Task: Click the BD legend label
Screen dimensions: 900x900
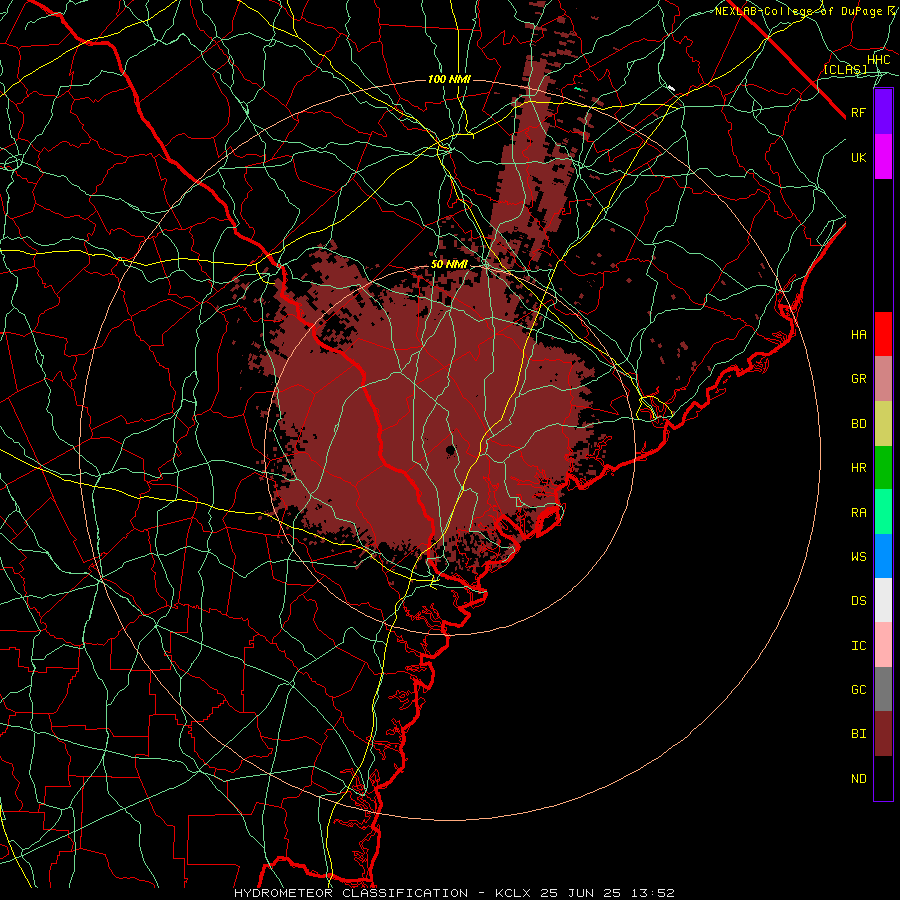Action: 858,424
